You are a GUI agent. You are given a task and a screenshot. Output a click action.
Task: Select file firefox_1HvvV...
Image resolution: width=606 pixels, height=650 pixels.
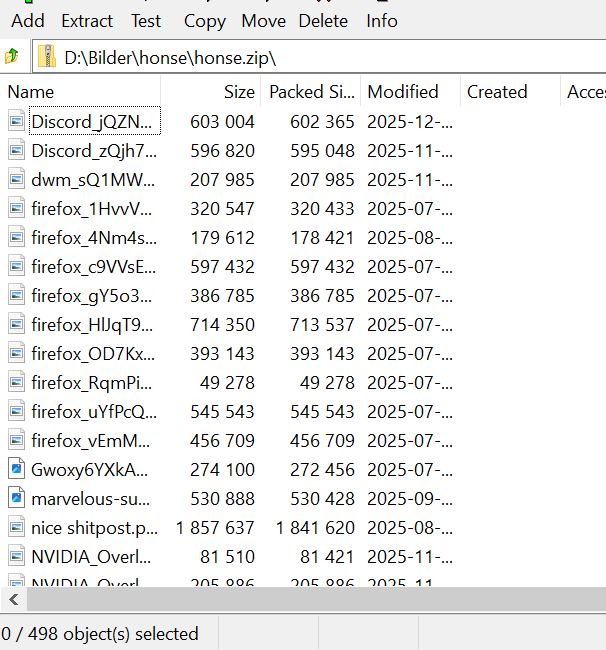click(x=92, y=209)
